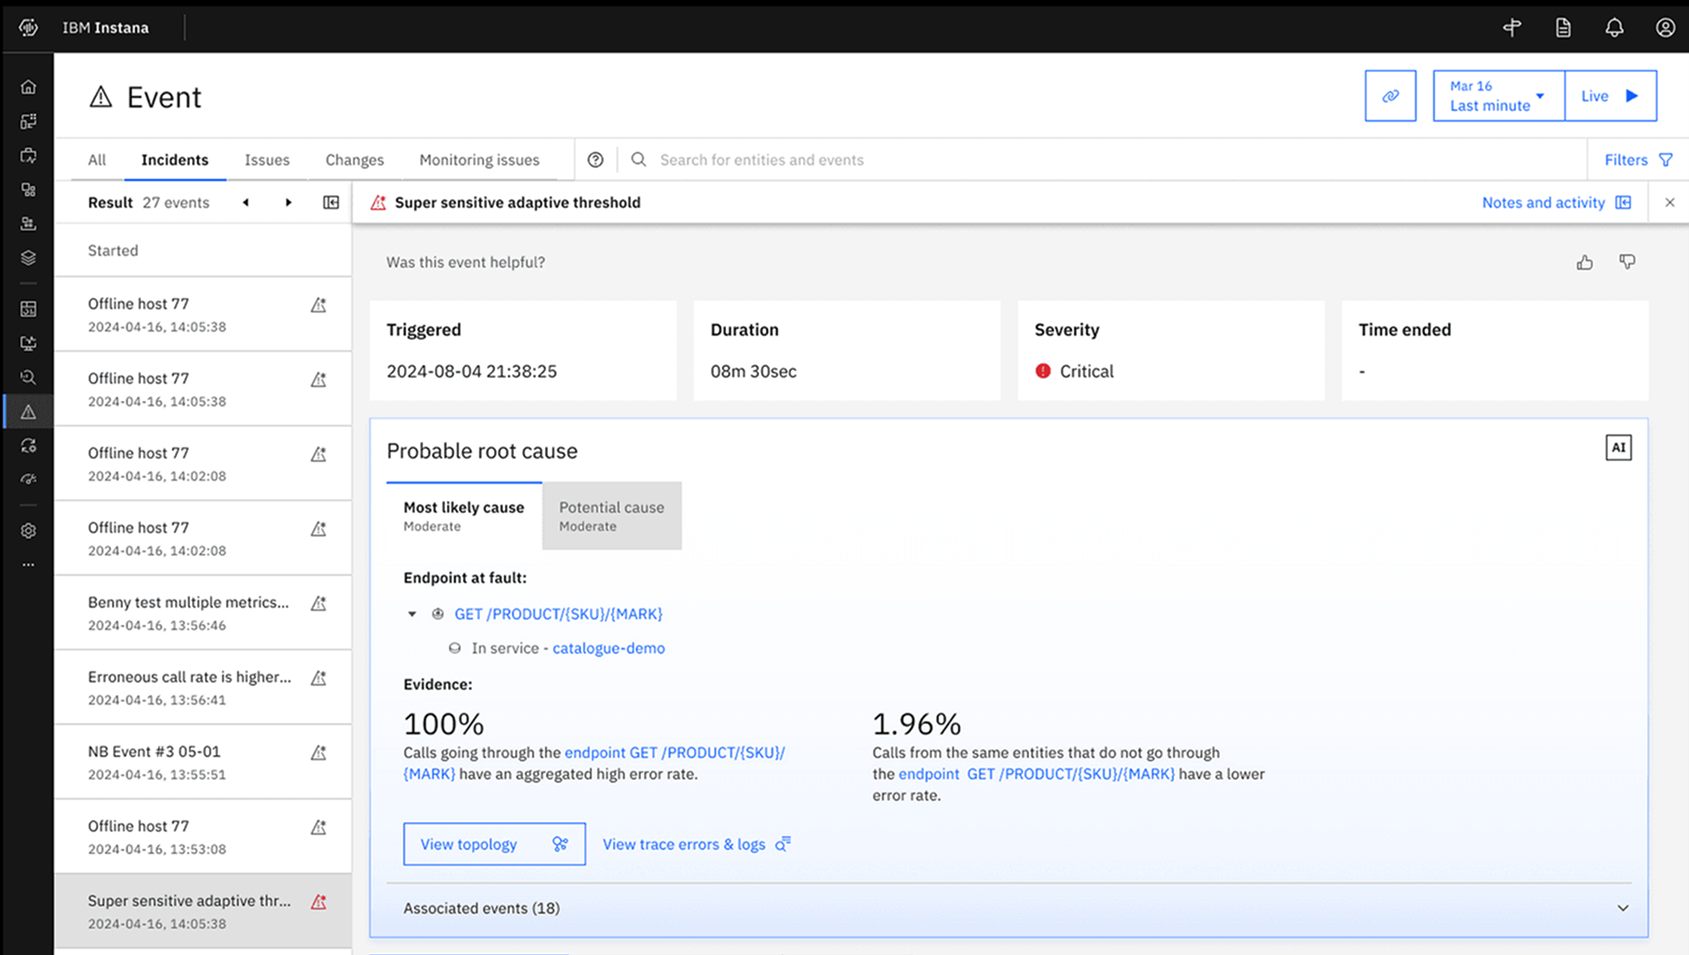1689x955 pixels.
Task: Open the Settings gear in the sidebar
Action: click(28, 530)
